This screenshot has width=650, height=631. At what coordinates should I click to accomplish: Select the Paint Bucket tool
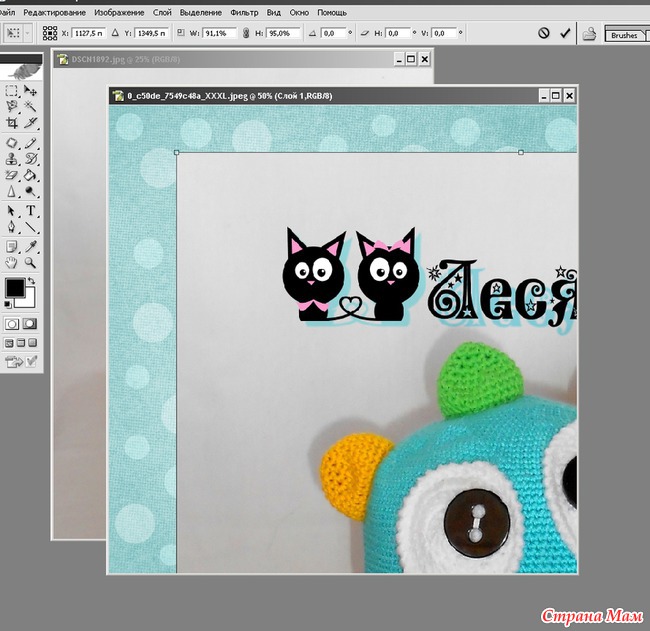click(x=31, y=174)
